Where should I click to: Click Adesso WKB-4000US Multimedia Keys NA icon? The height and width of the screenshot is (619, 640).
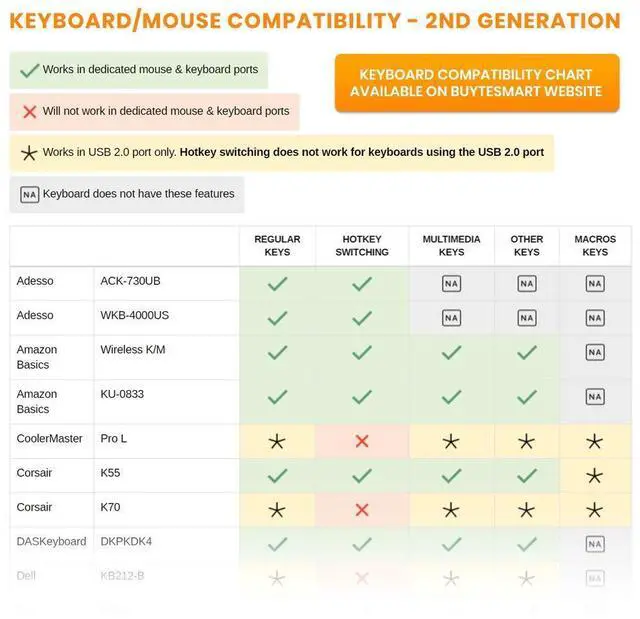pyautogui.click(x=451, y=318)
